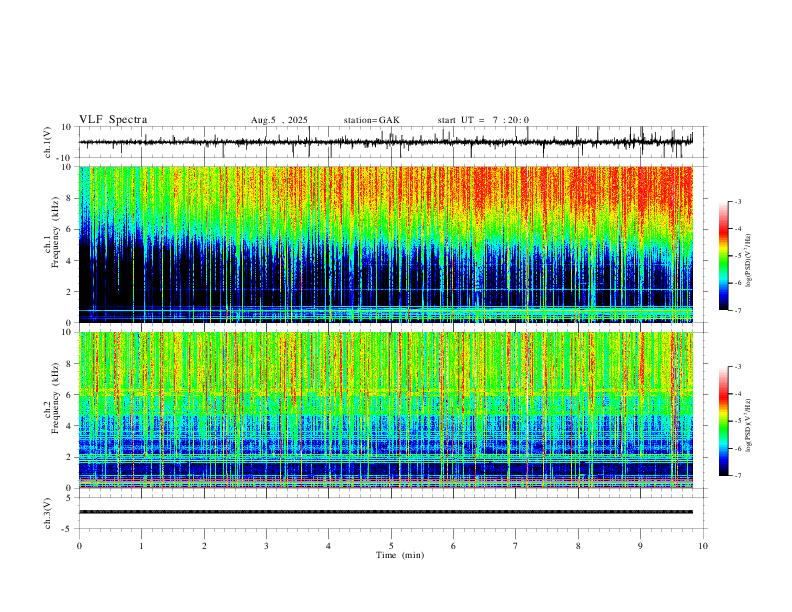Viewport: 792px width, 612px height.
Task: Click the time axis tick label '10'
Action: click(703, 546)
